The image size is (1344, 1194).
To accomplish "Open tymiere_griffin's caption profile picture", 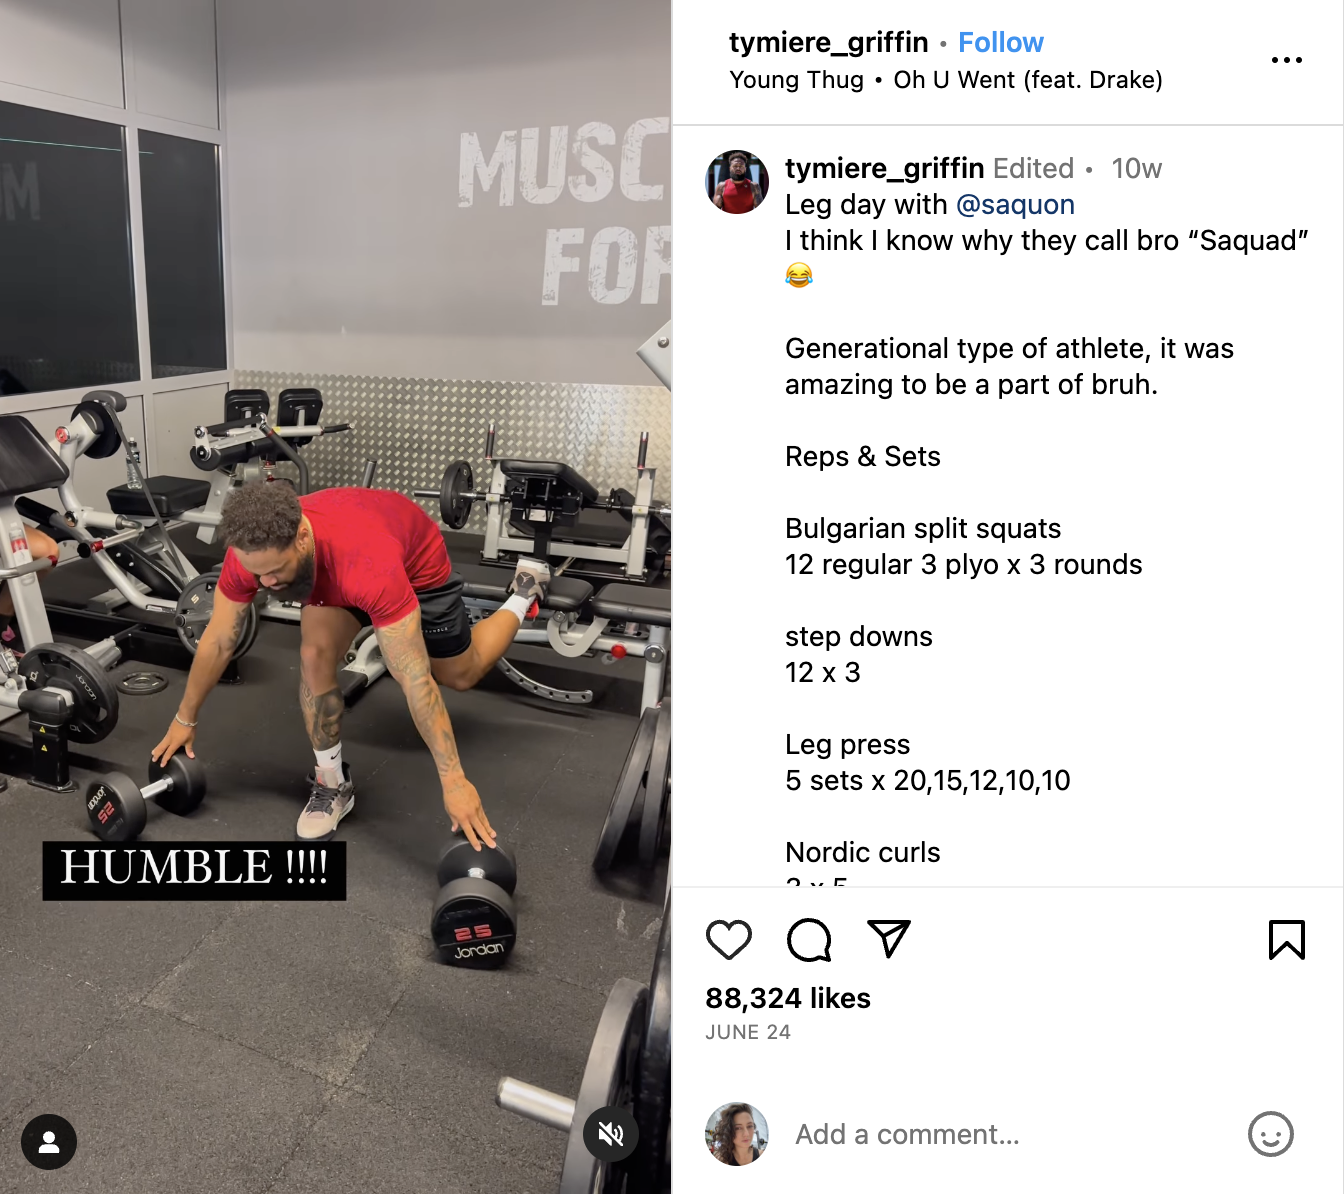I will pyautogui.click(x=738, y=182).
